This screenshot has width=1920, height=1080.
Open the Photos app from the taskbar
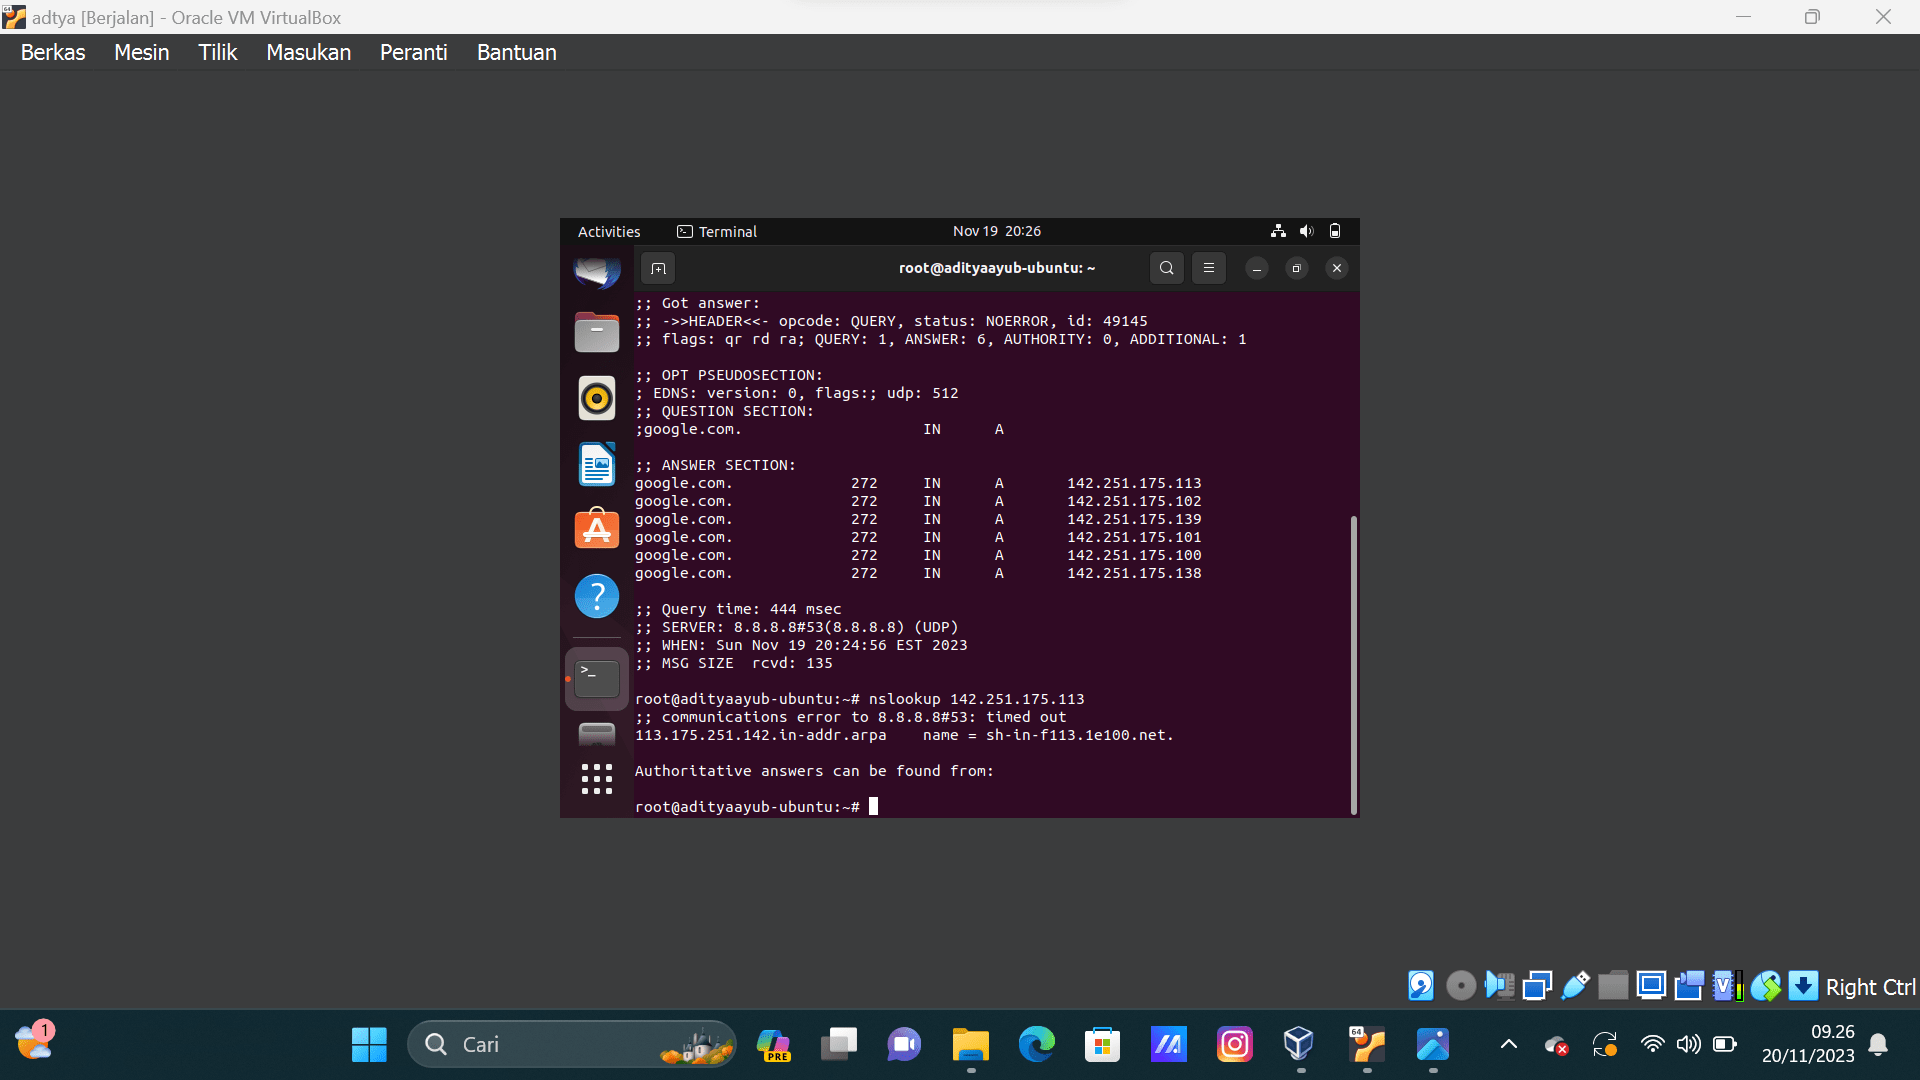coord(1432,1045)
